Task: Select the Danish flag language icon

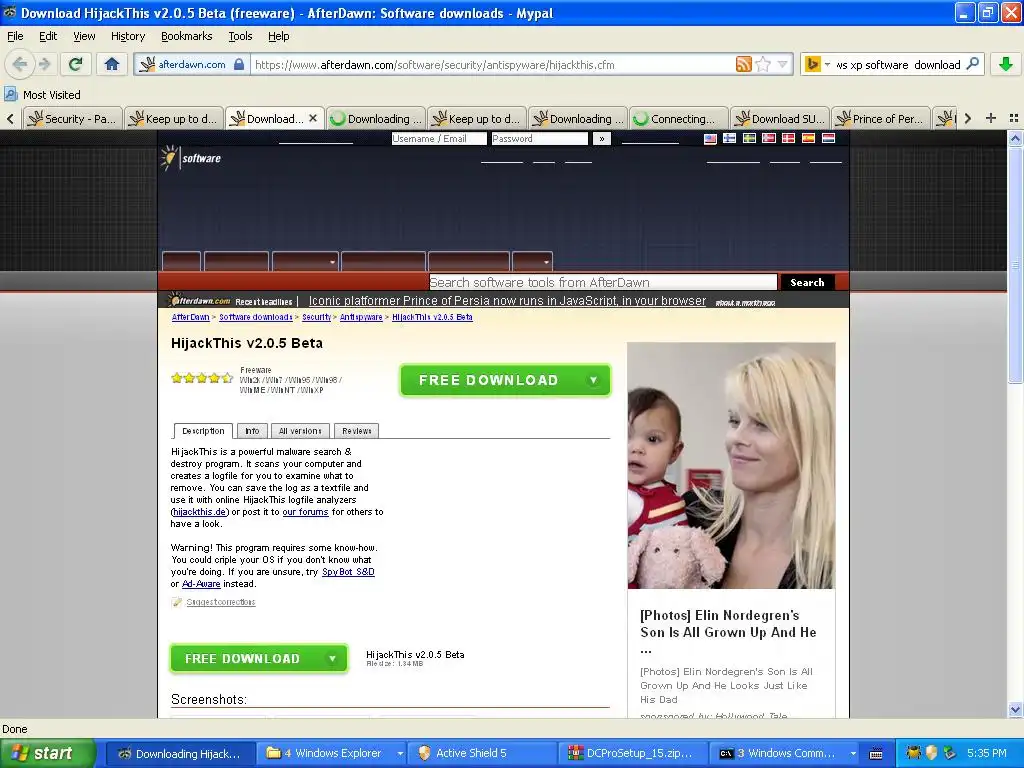Action: click(789, 138)
